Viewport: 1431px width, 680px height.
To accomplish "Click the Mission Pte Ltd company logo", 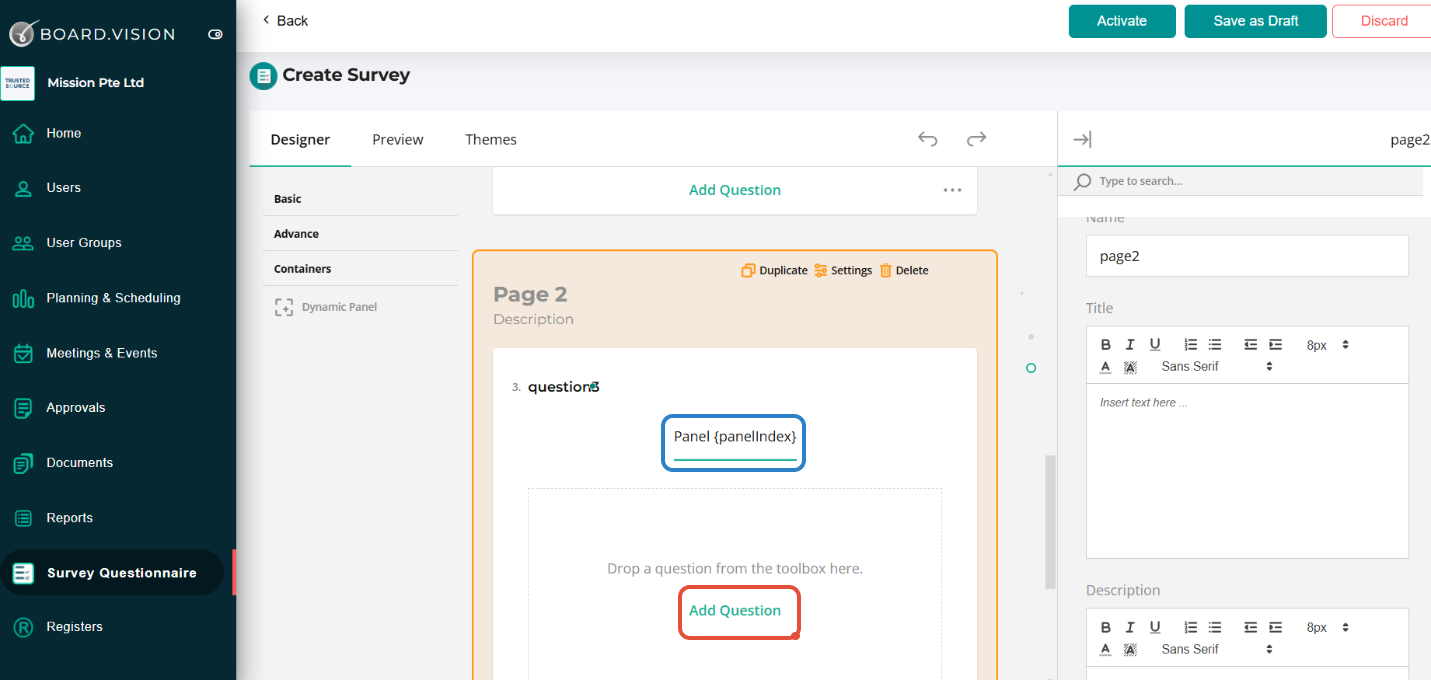I will pos(17,83).
